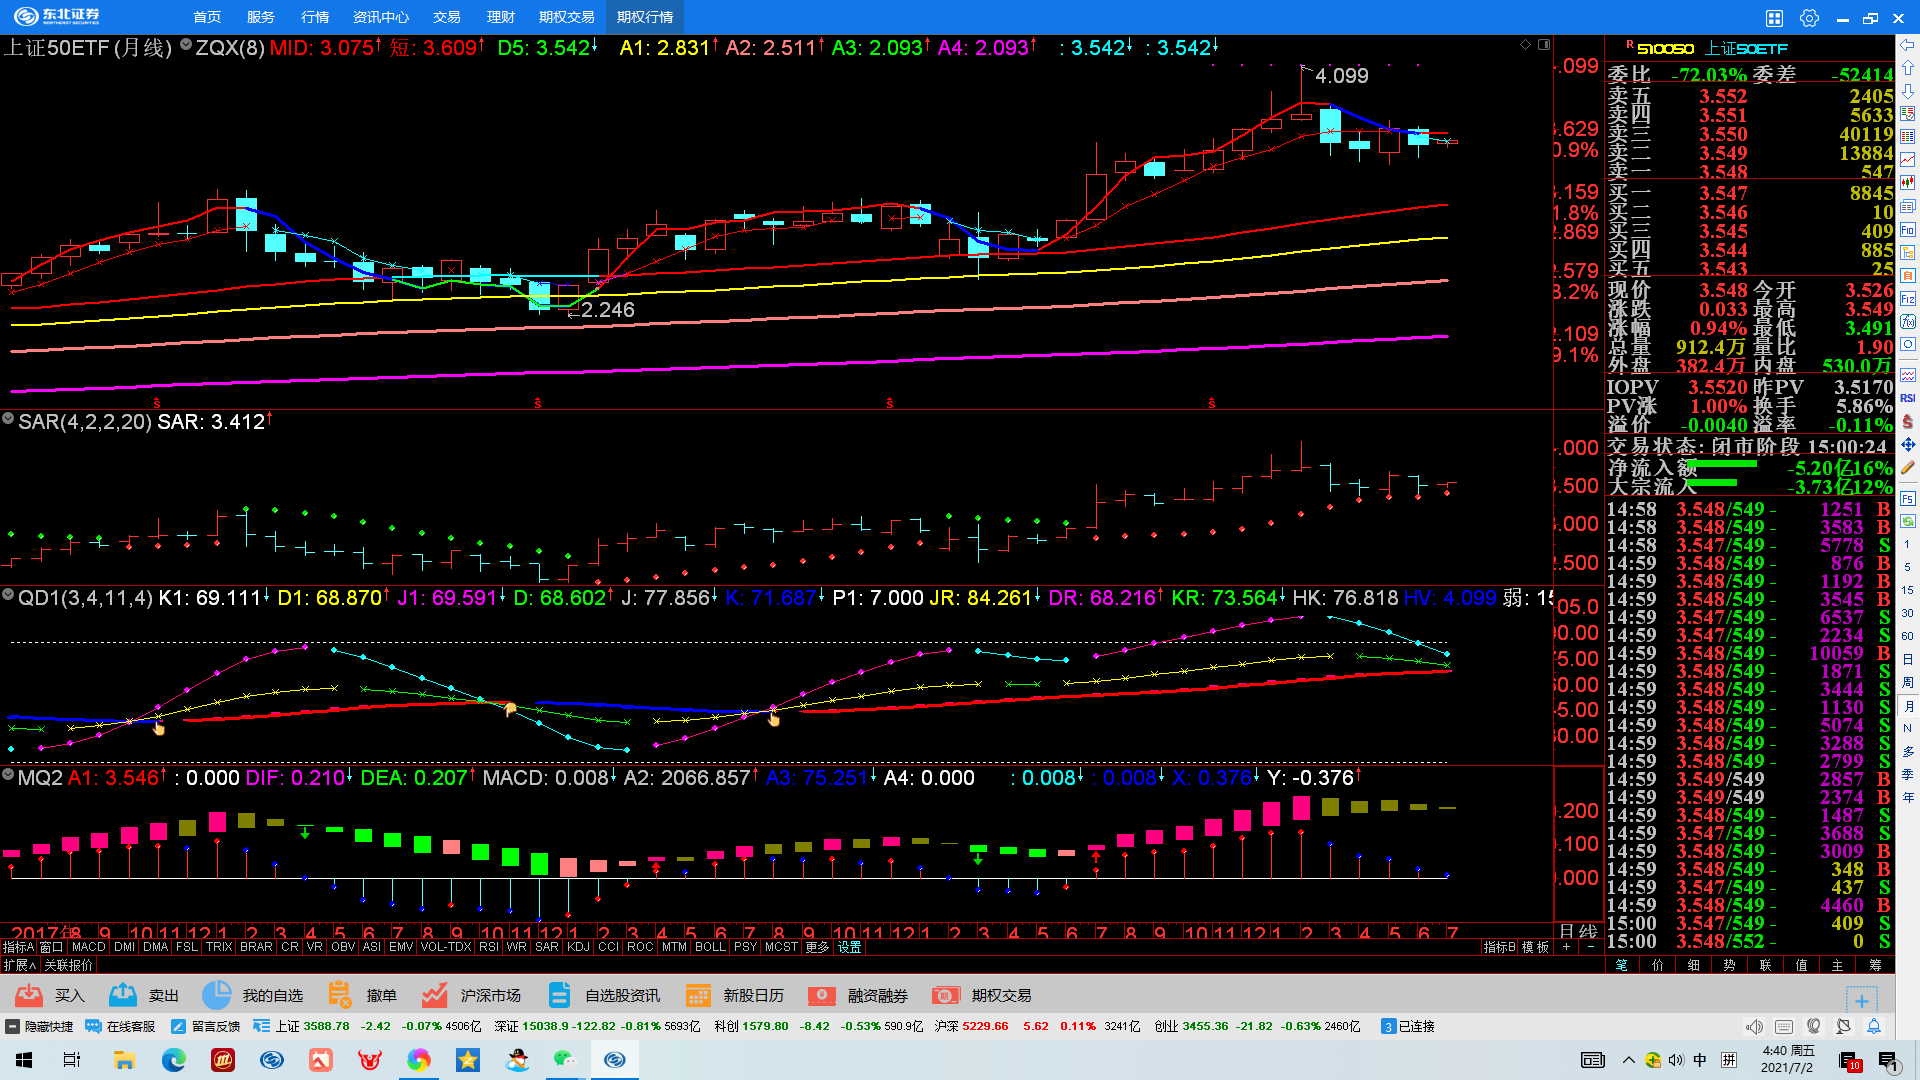Click 设置 indicator settings button
Viewport: 1920px width, 1080px height.
point(849,947)
